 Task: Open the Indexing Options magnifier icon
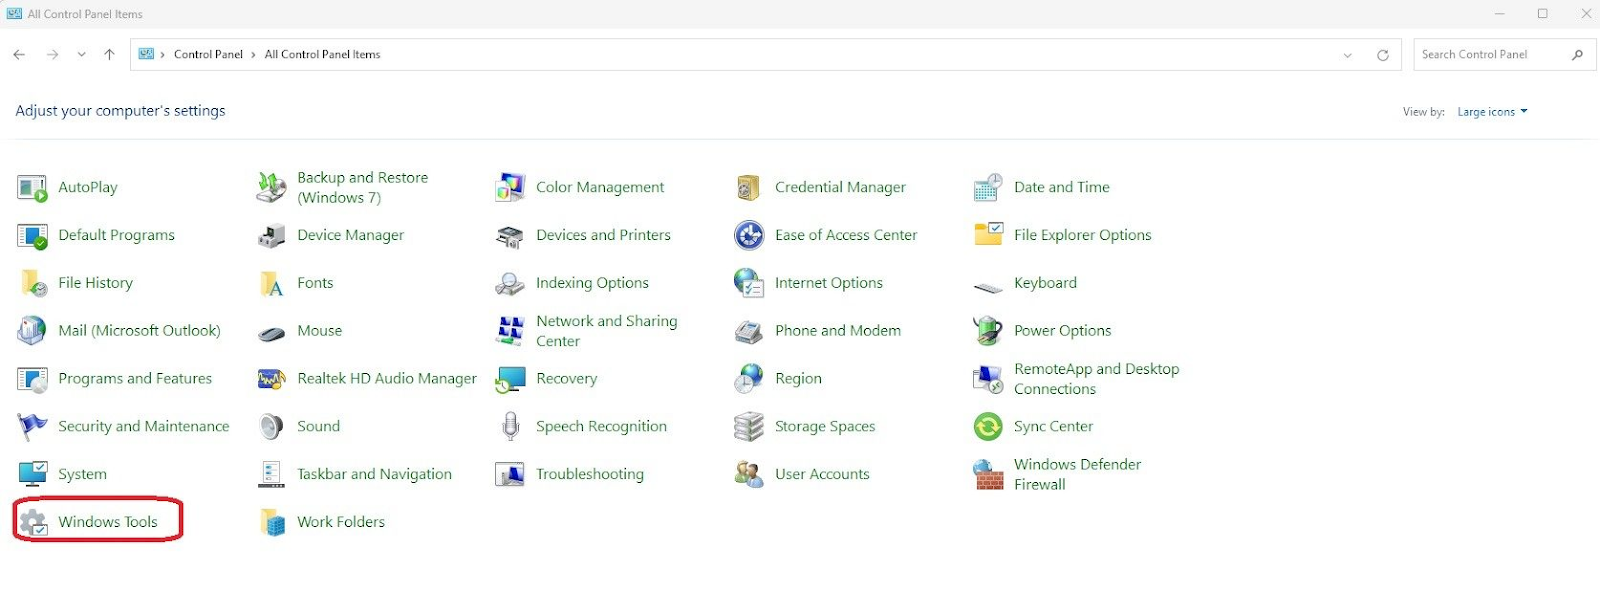[510, 283]
